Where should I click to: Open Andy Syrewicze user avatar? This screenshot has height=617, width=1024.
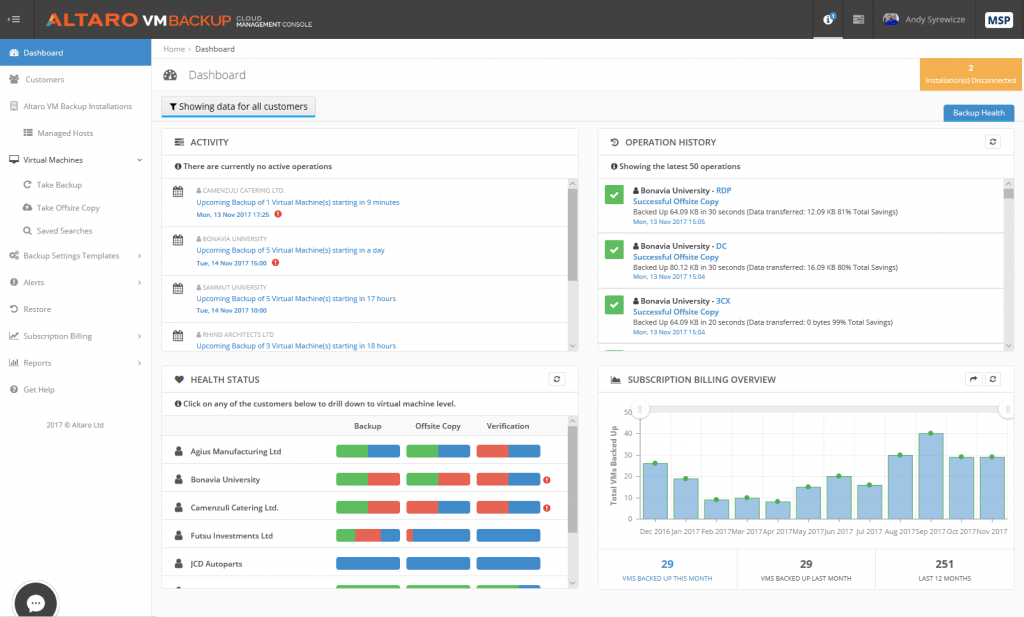pyautogui.click(x=891, y=20)
